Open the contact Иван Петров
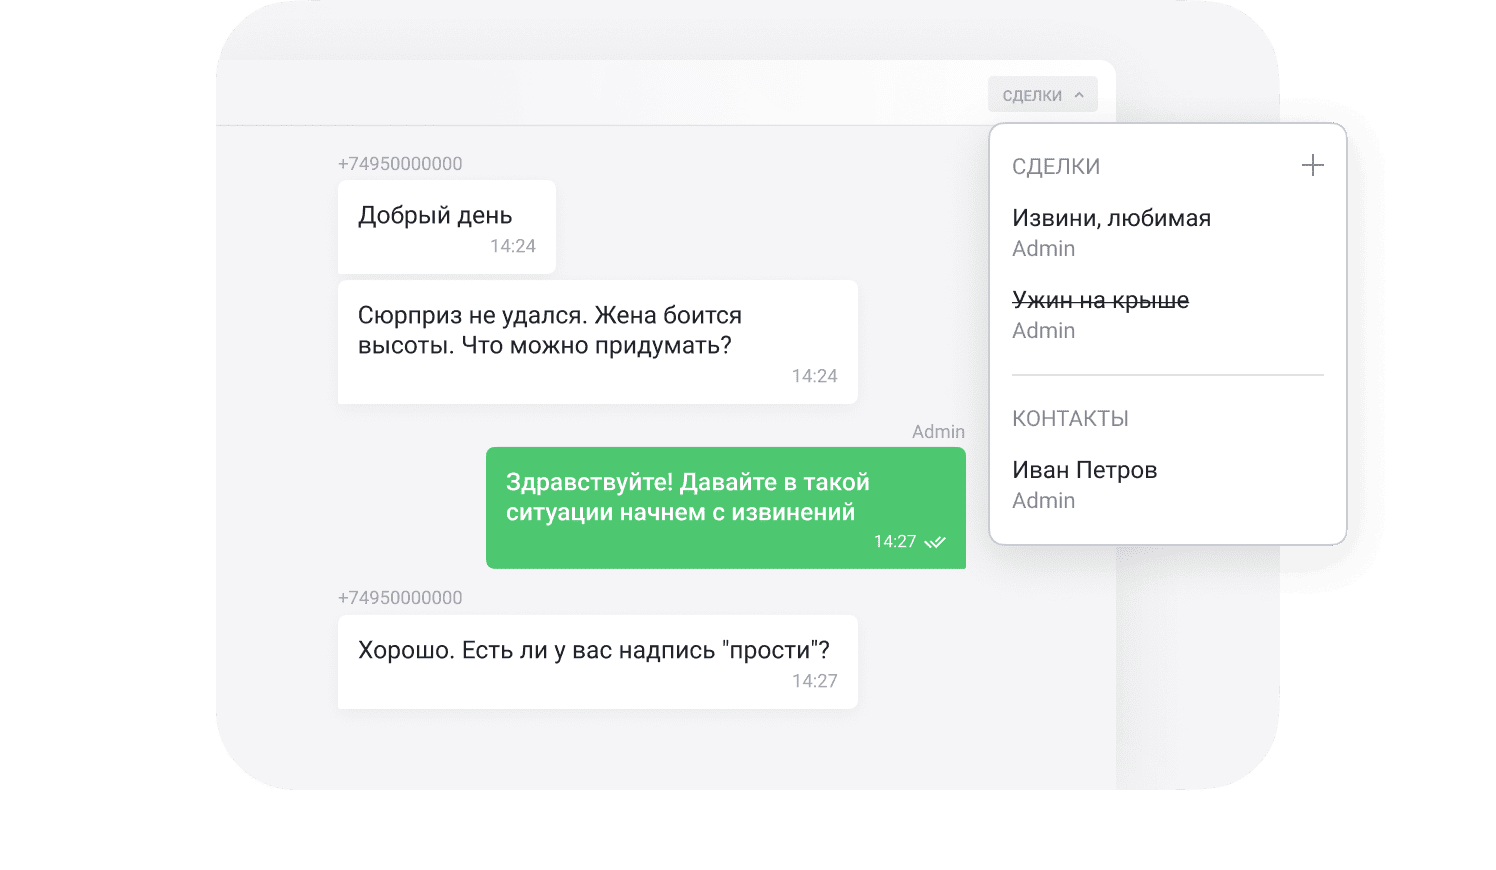Image resolution: width=1496 pixels, height=870 pixels. tap(1084, 471)
